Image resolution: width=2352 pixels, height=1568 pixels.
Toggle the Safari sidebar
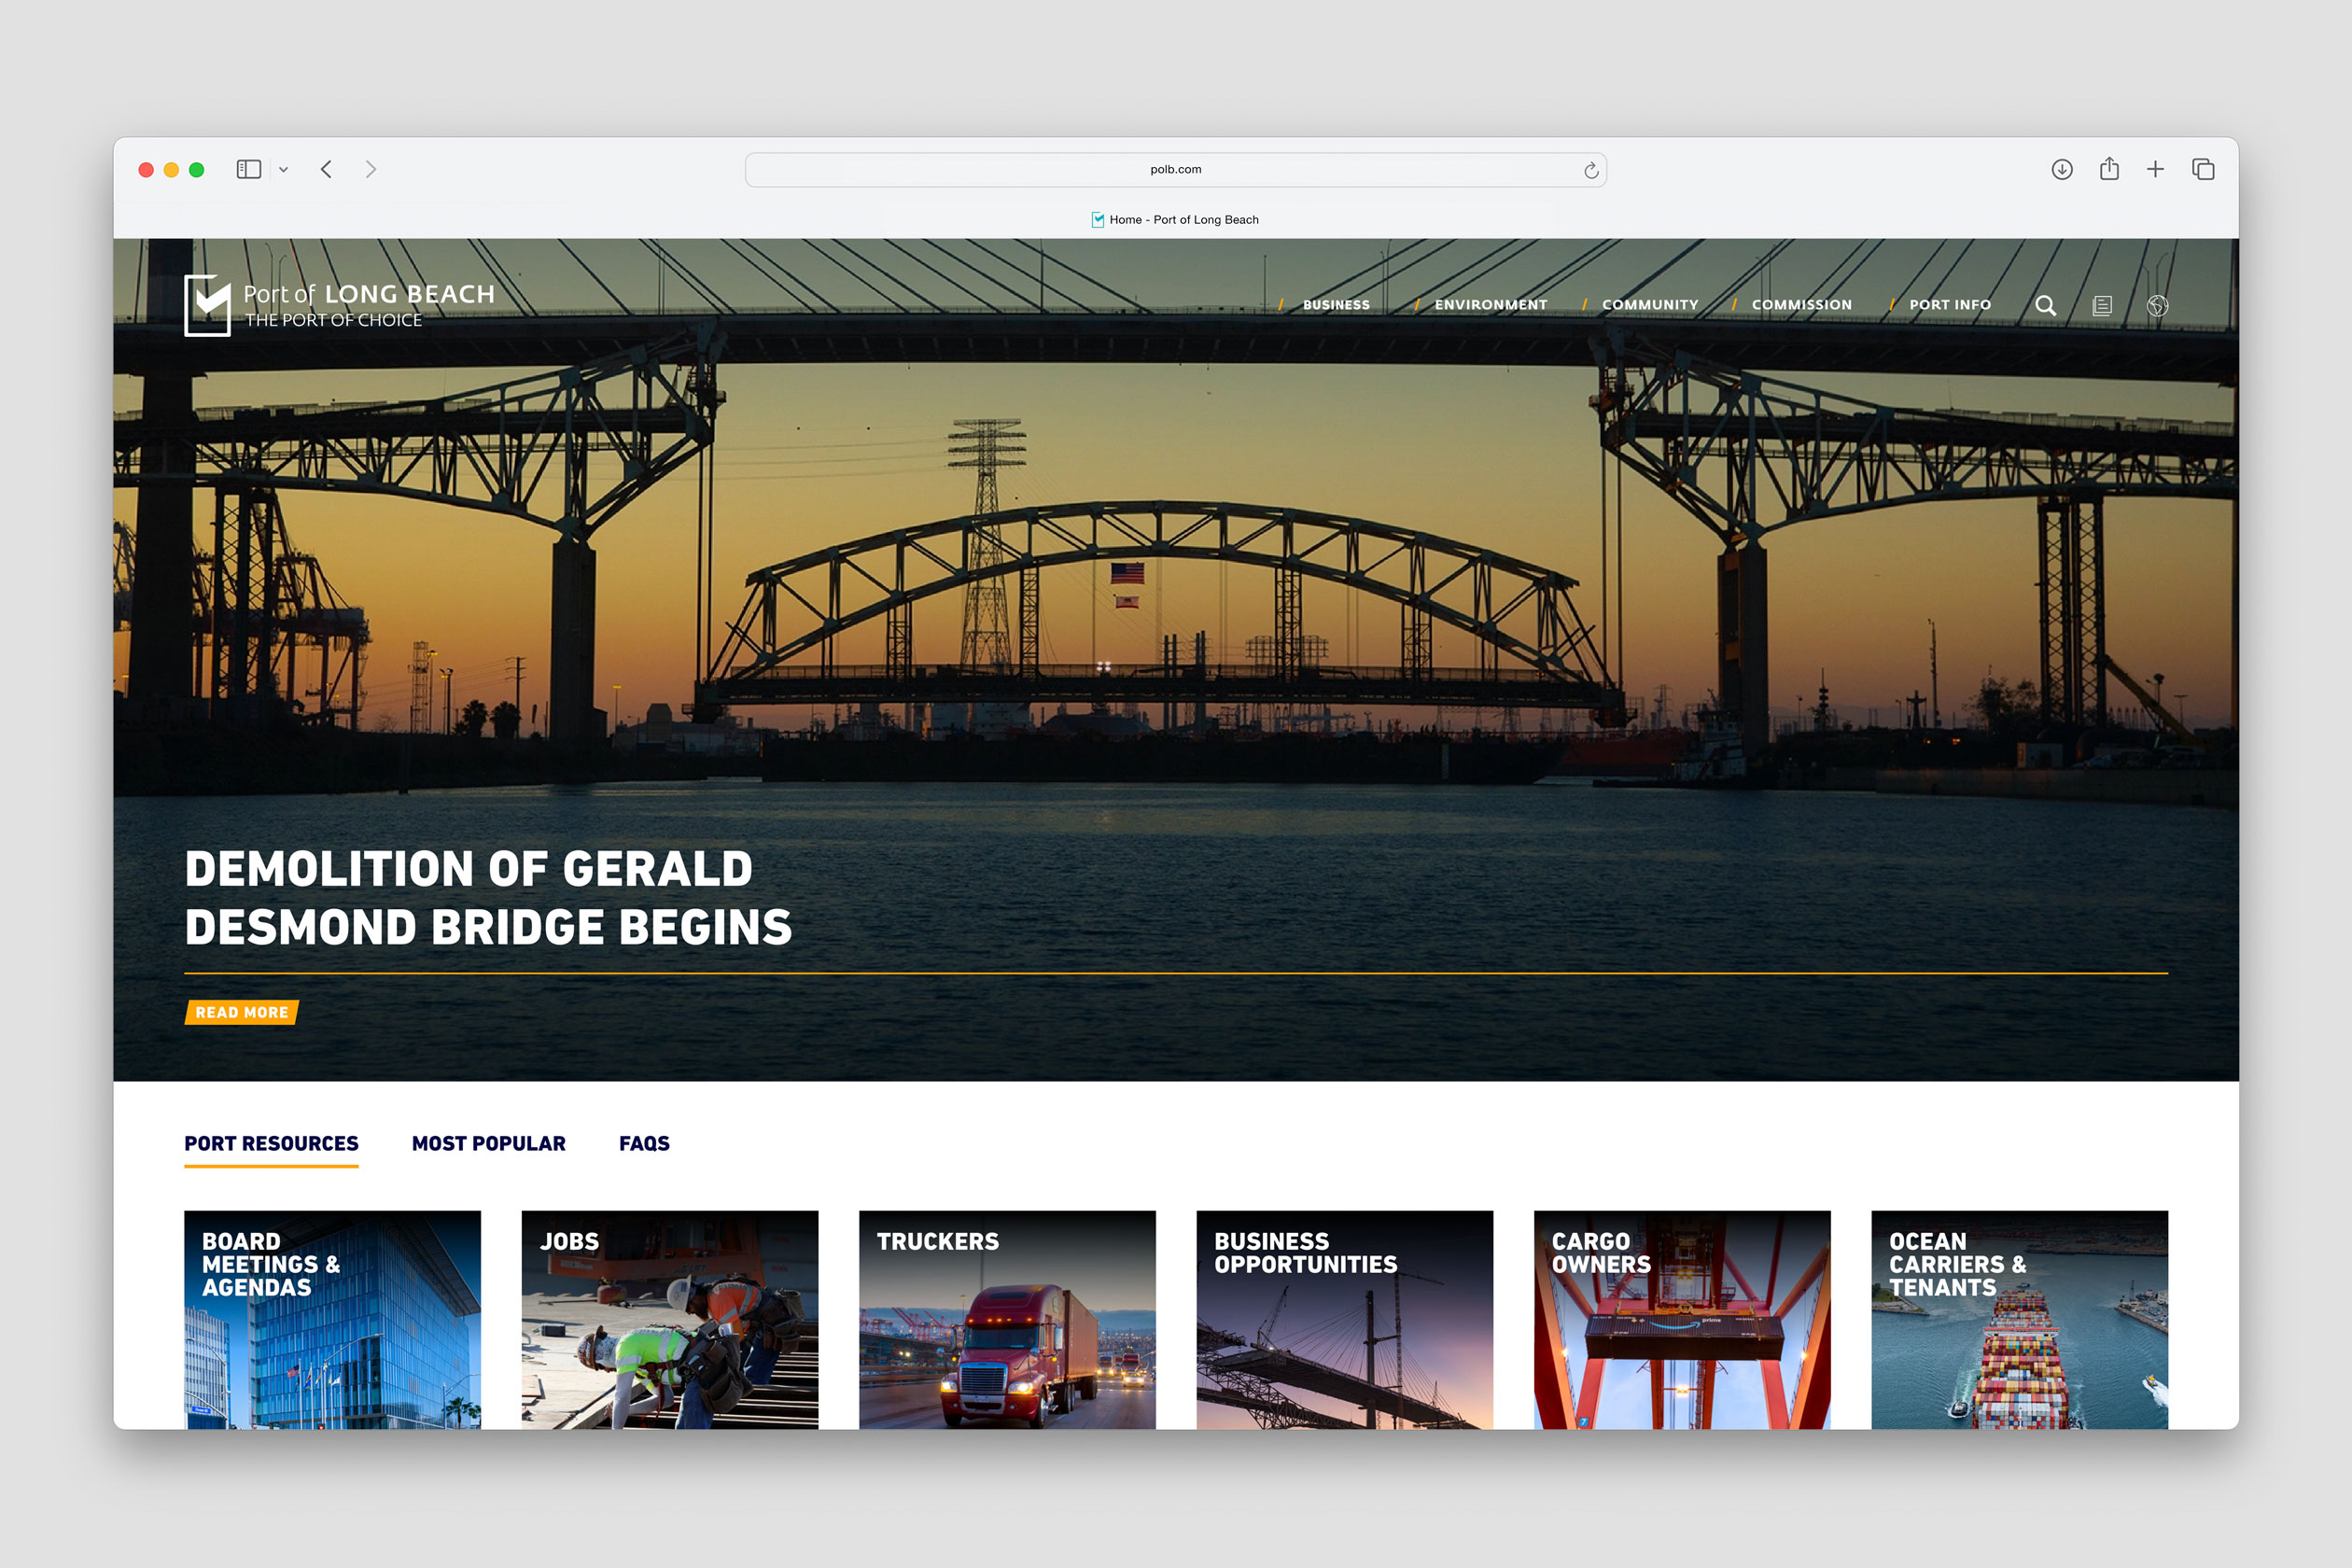click(x=248, y=169)
